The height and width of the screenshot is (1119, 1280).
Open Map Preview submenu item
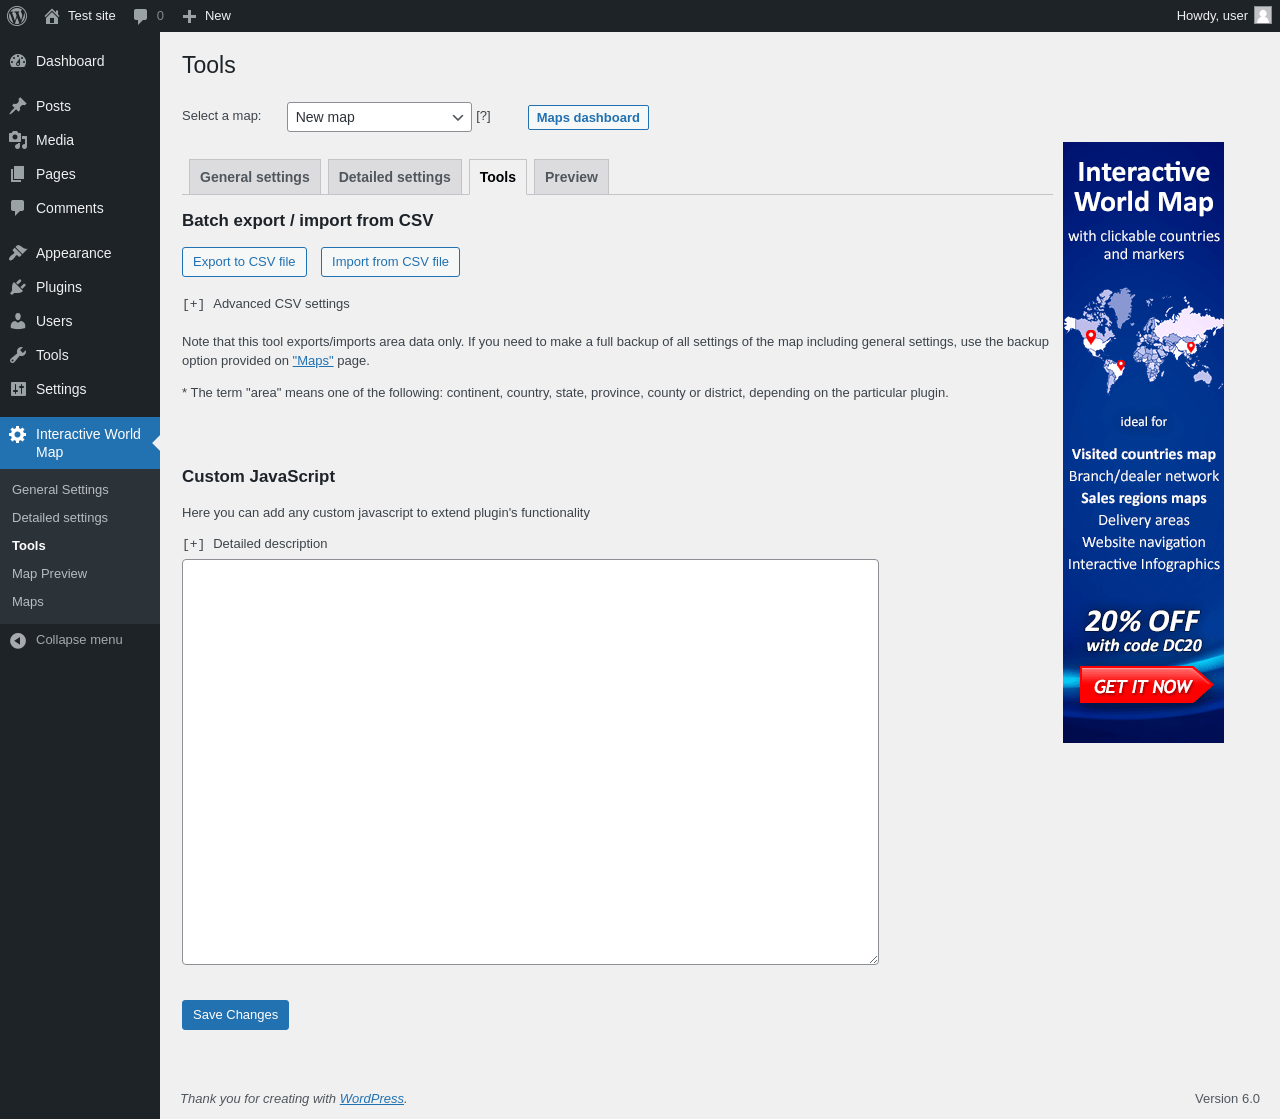click(80, 574)
